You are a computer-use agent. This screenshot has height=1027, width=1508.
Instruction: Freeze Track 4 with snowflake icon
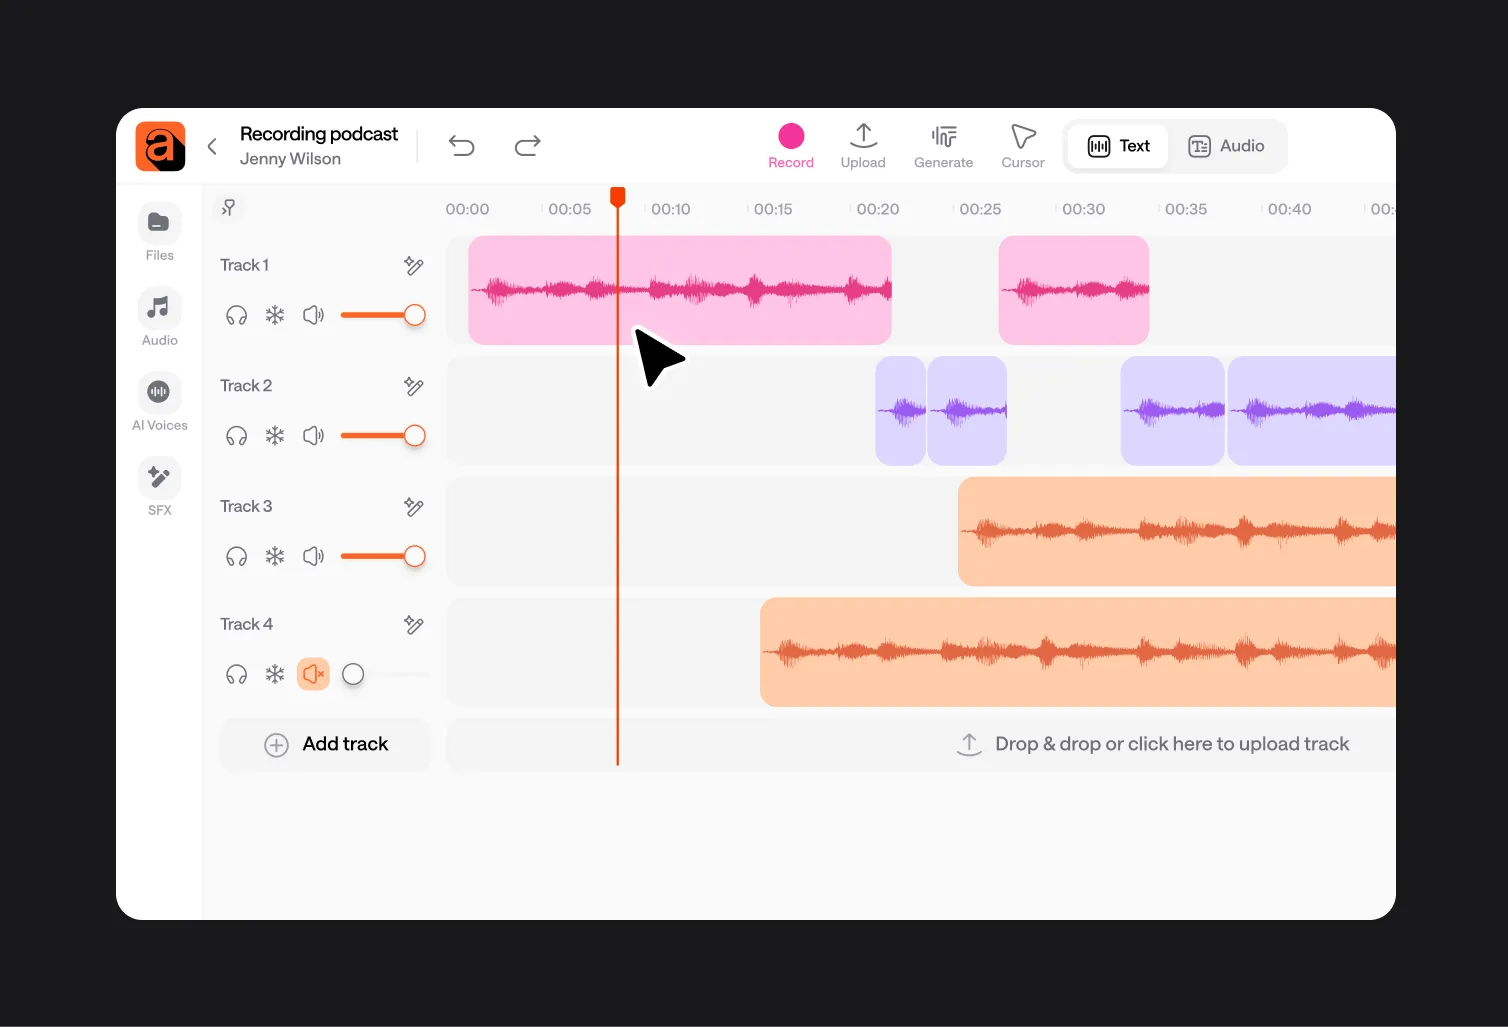coord(275,674)
